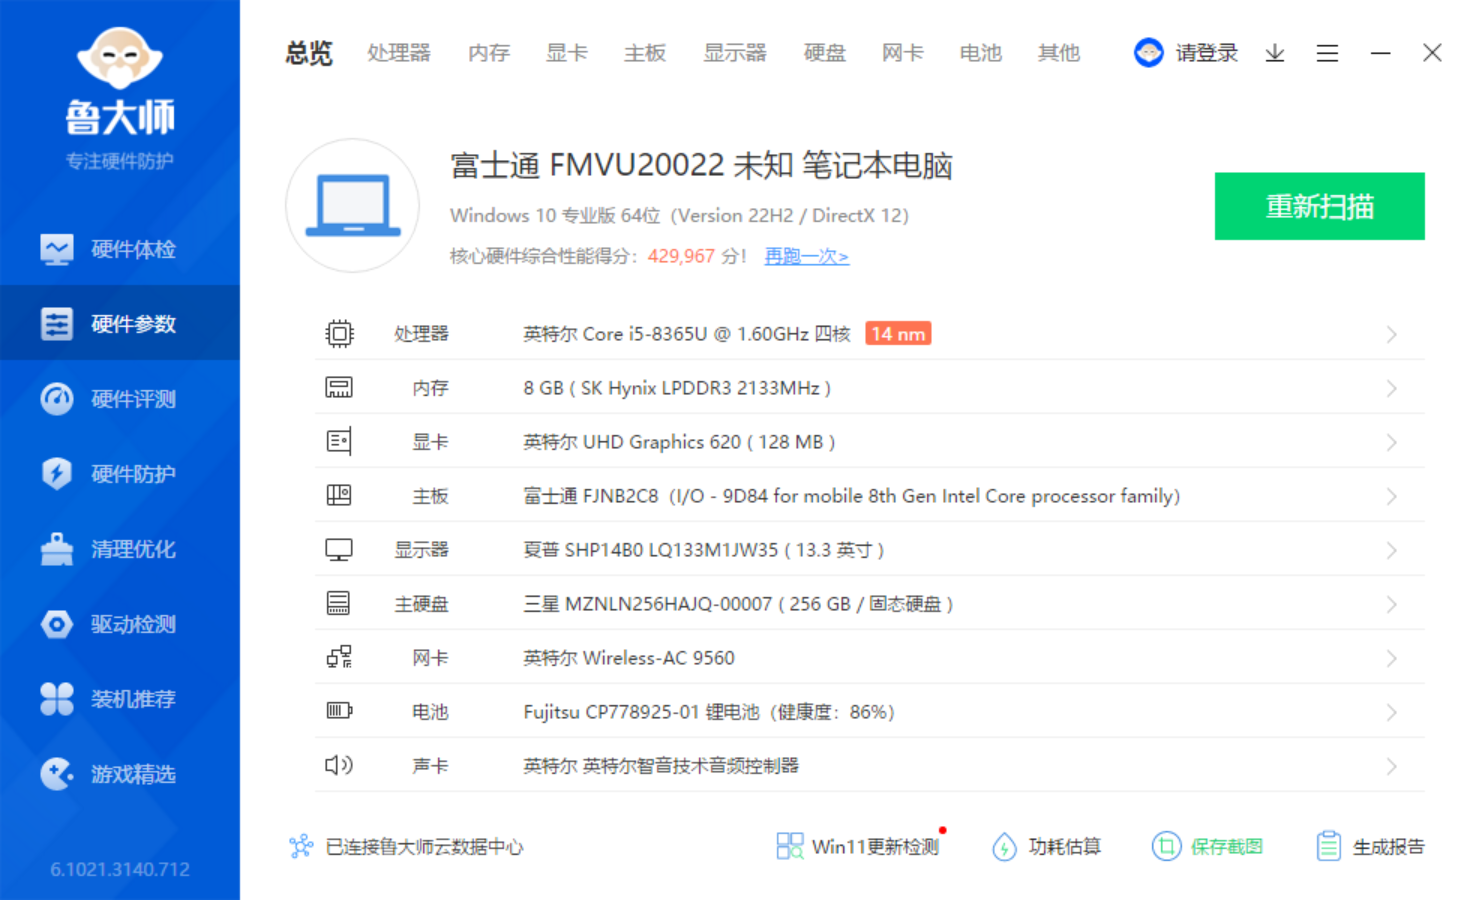The height and width of the screenshot is (900, 1470).
Task: Expand the 内存 8 GB row chevron
Action: tap(1391, 388)
